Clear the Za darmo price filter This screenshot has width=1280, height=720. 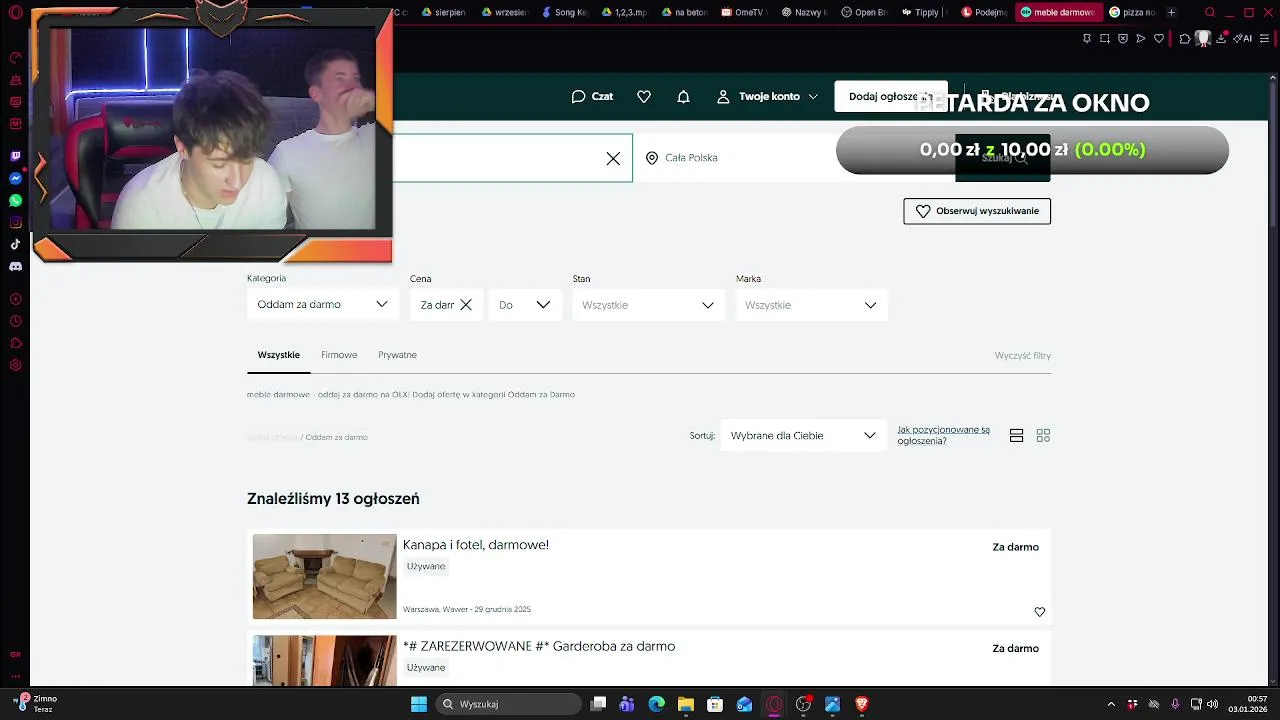pos(466,305)
